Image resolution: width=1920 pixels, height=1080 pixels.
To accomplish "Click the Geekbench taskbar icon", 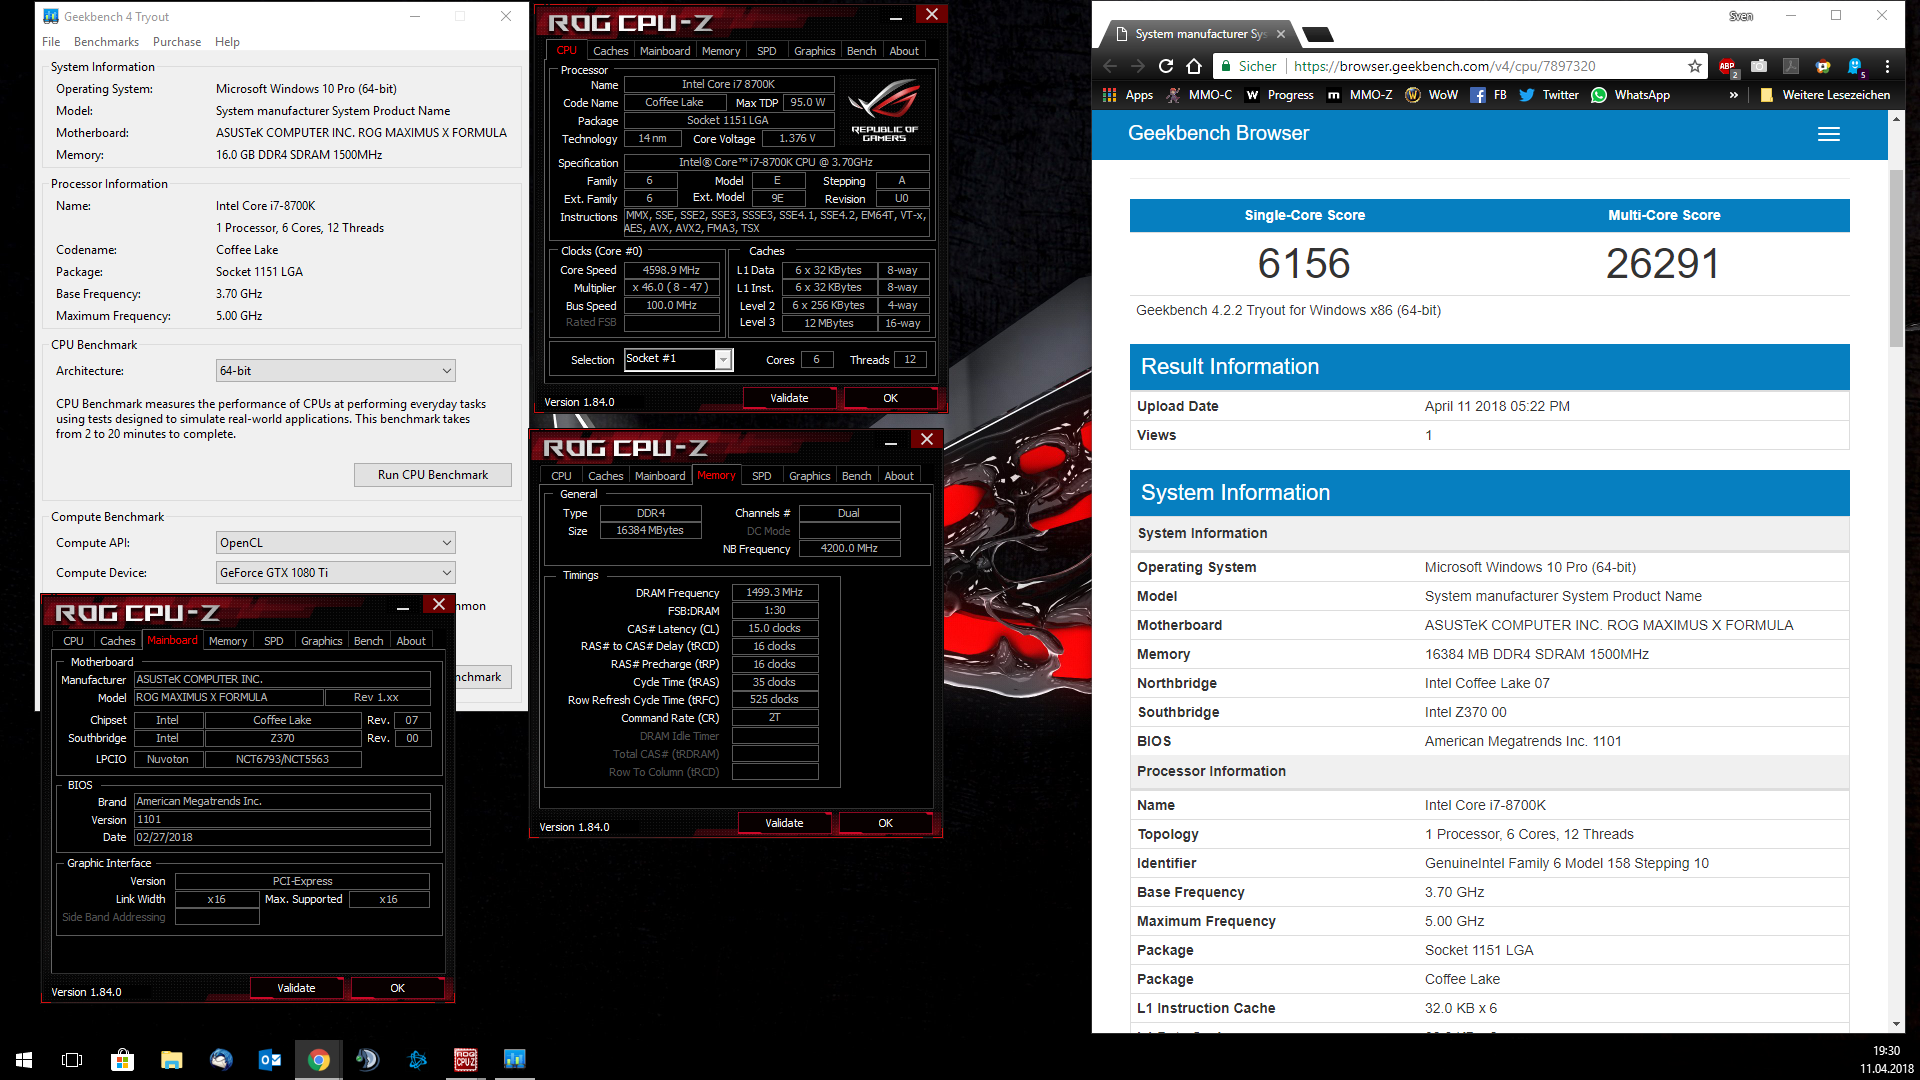I will (515, 1059).
